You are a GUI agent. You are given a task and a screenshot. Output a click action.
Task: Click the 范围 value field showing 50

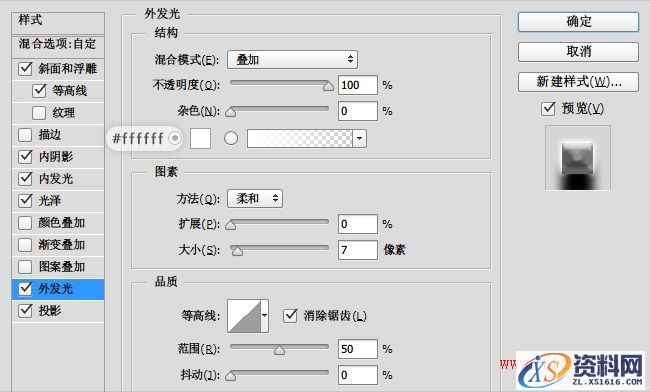[358, 349]
